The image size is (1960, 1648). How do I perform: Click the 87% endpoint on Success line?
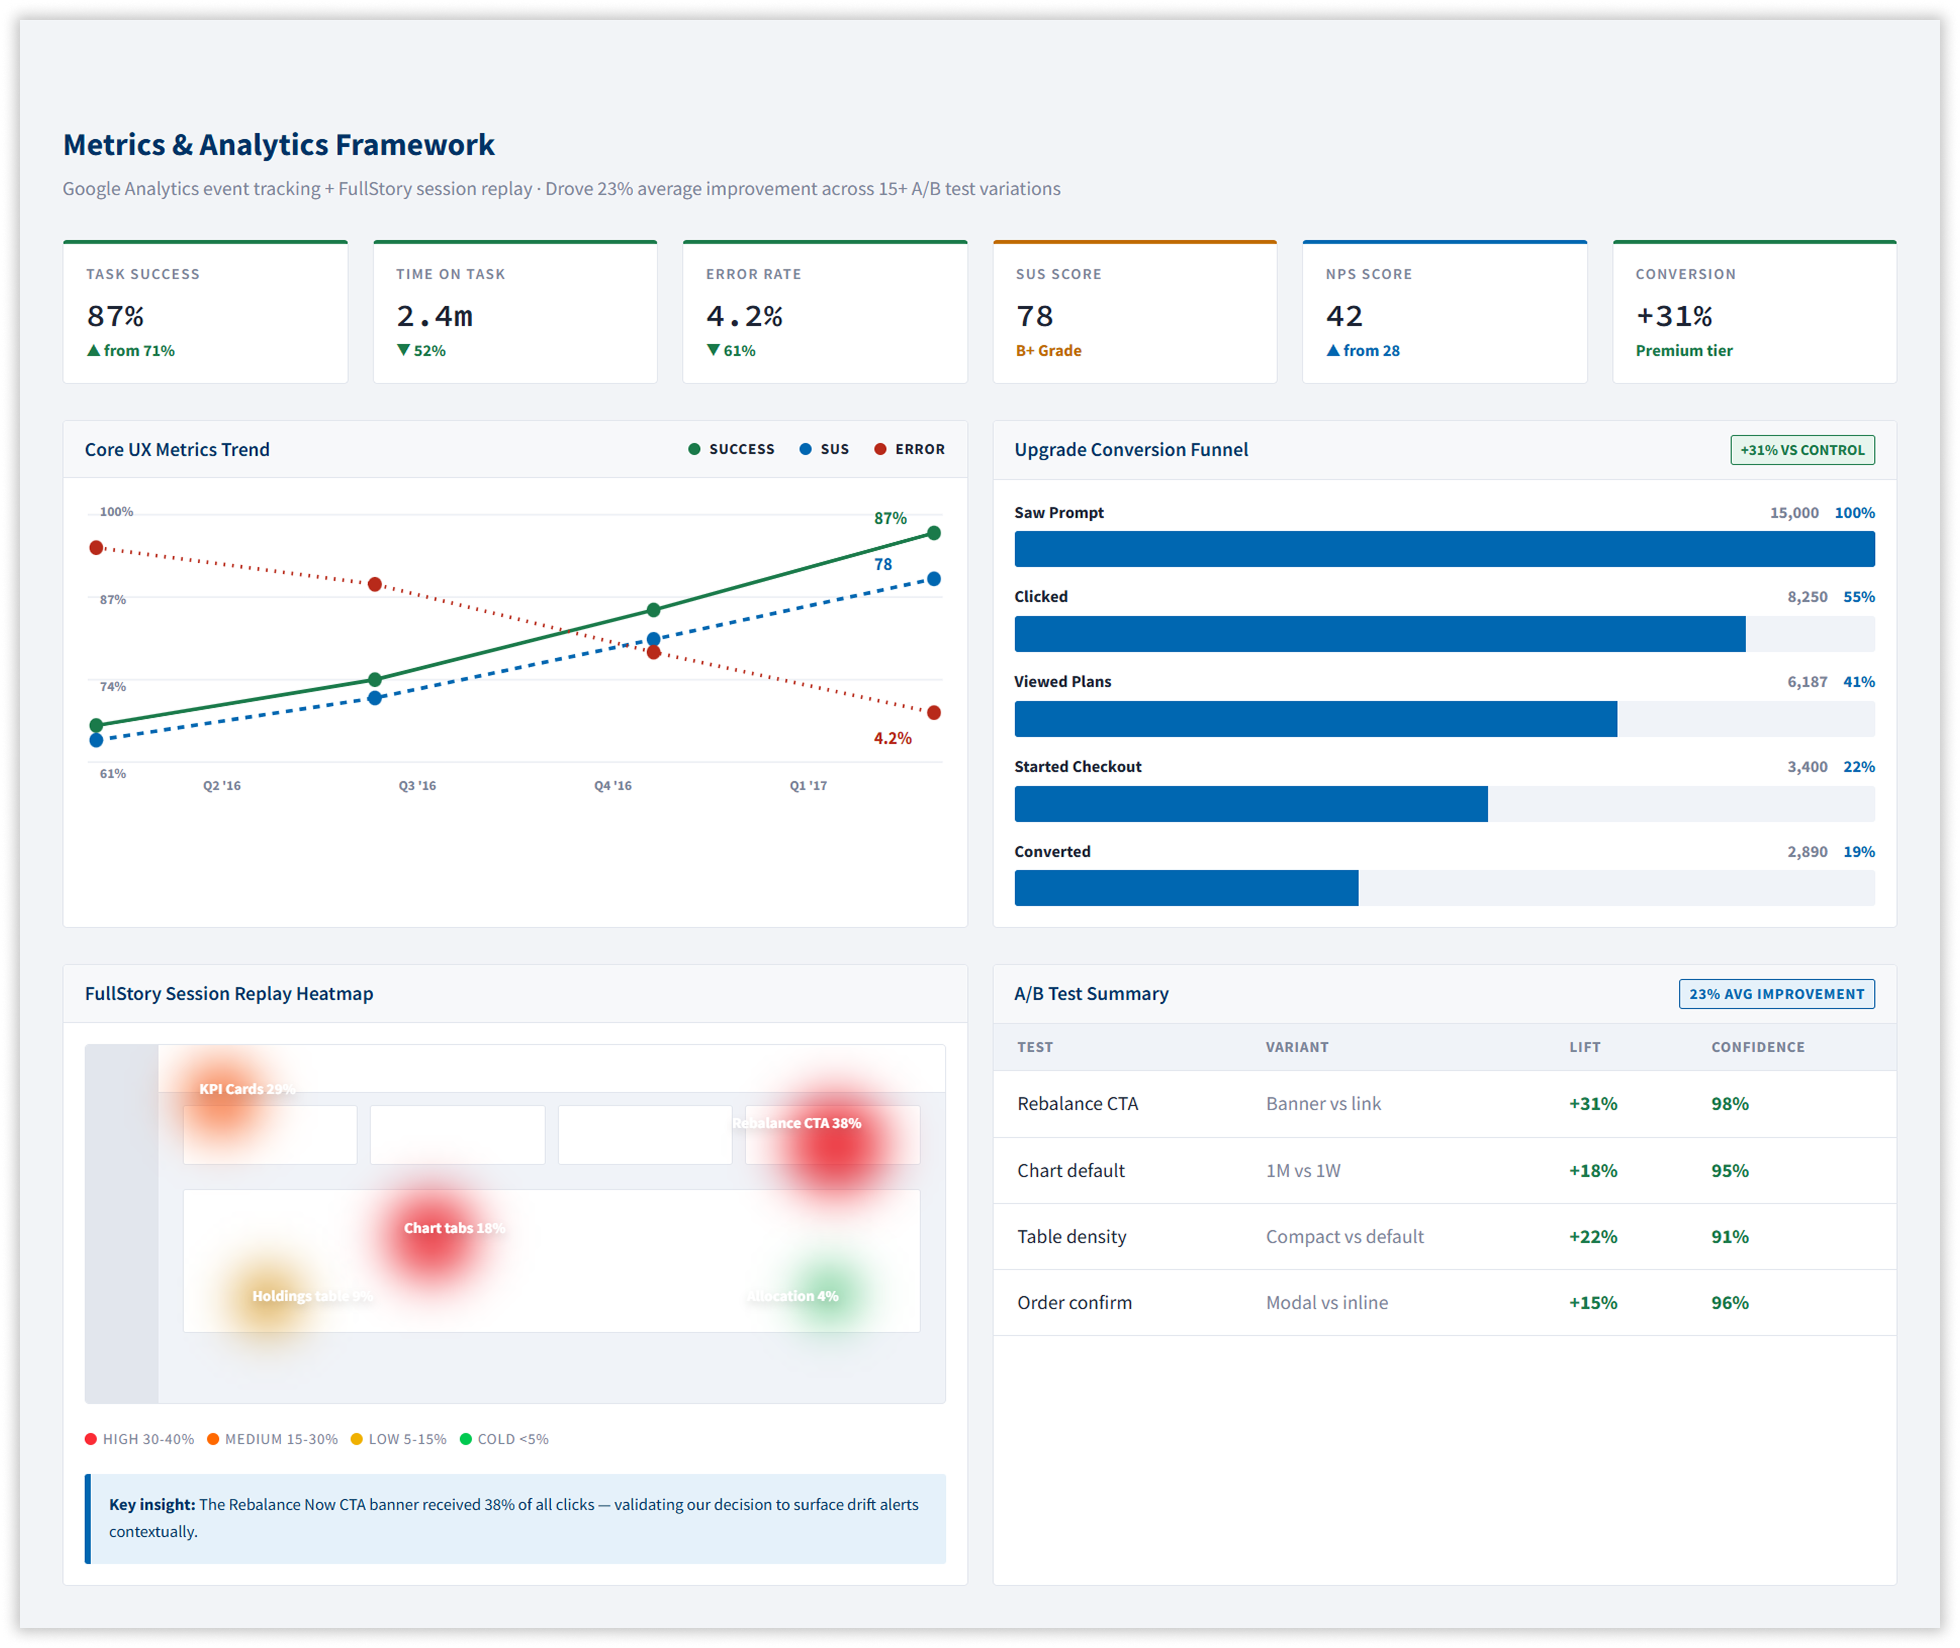[x=934, y=533]
